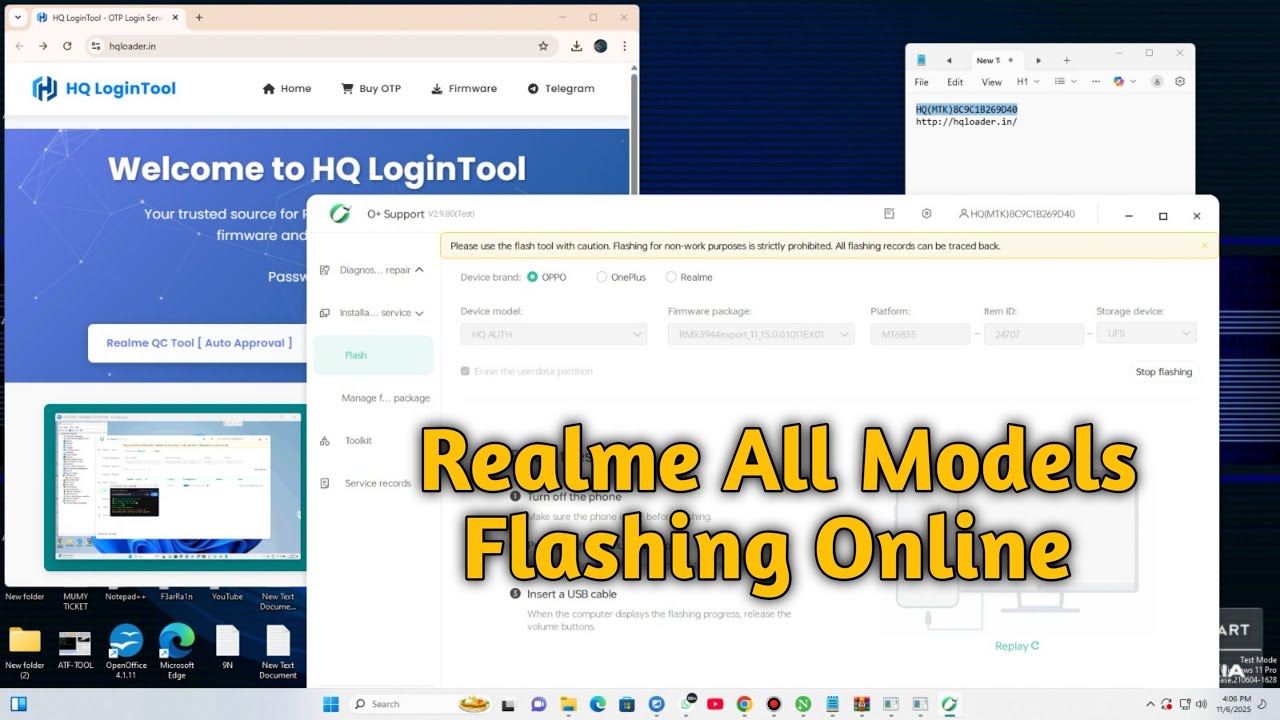Select the Realme device brand radio
Viewport: 1280px width, 720px height.
pyautogui.click(x=671, y=277)
